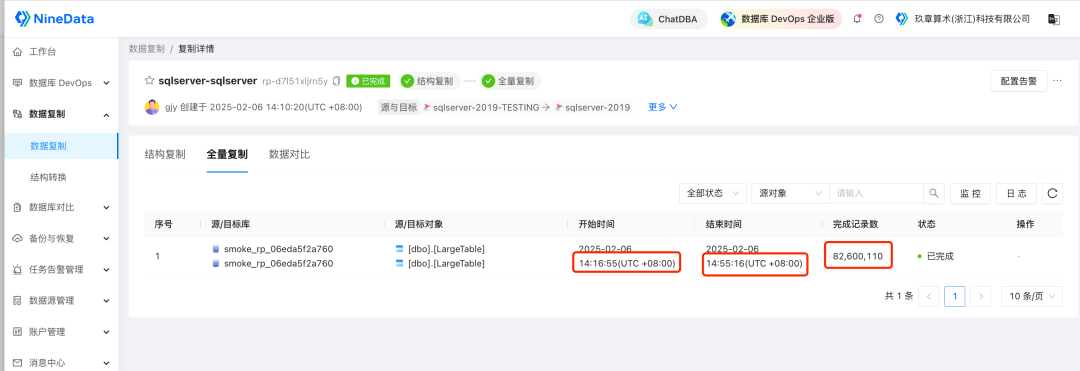
Task: Click the search magnifier icon
Action: point(933,193)
